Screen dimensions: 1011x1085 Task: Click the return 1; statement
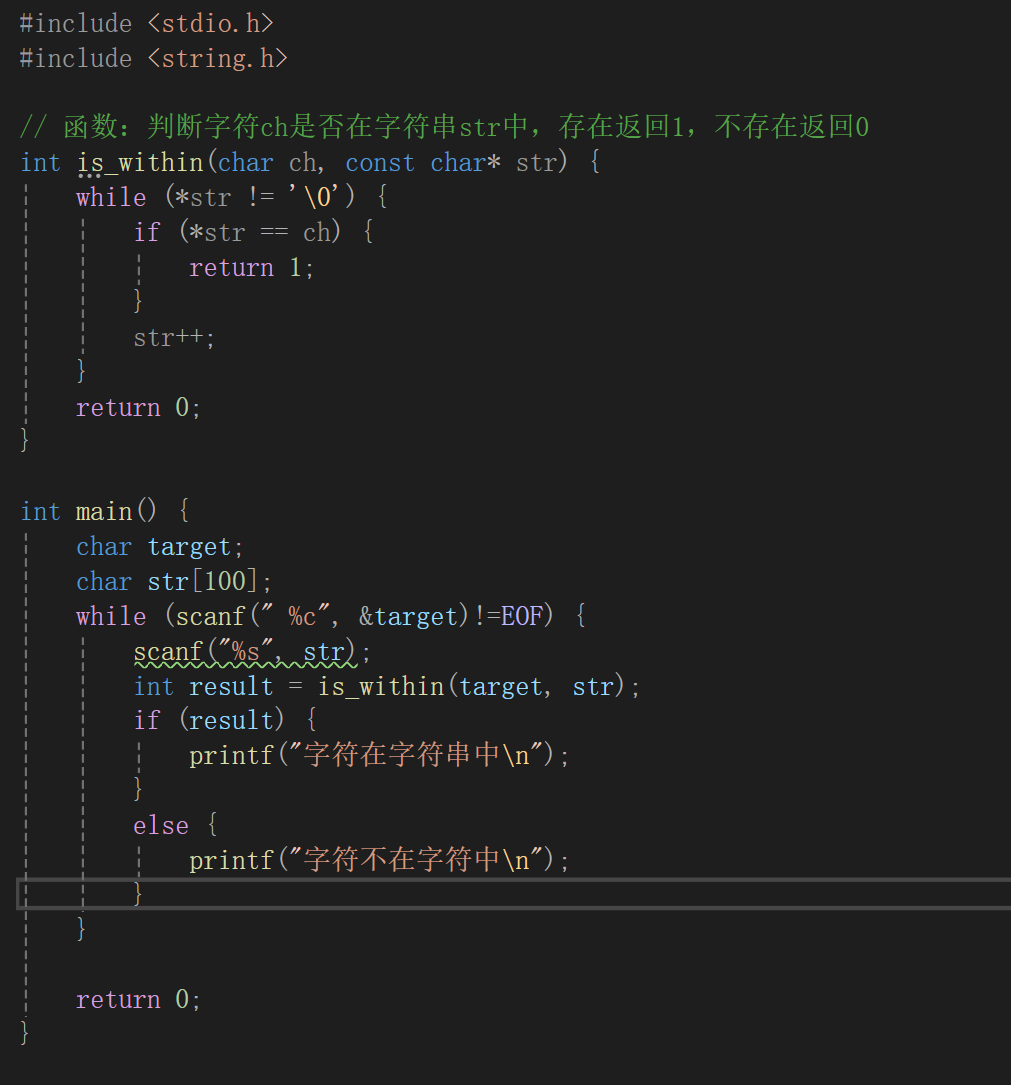[x=252, y=268]
